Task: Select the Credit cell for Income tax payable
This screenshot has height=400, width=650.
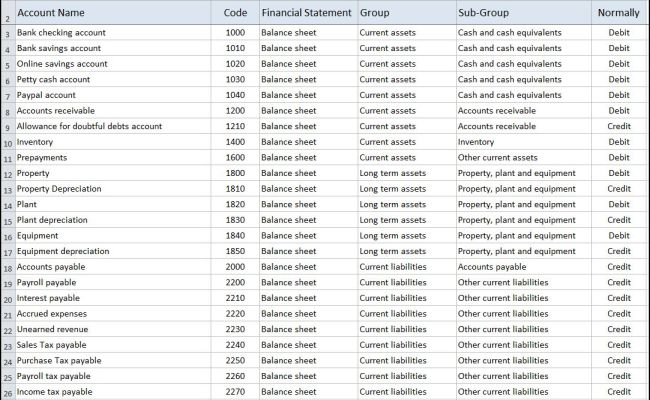Action: click(x=618, y=392)
